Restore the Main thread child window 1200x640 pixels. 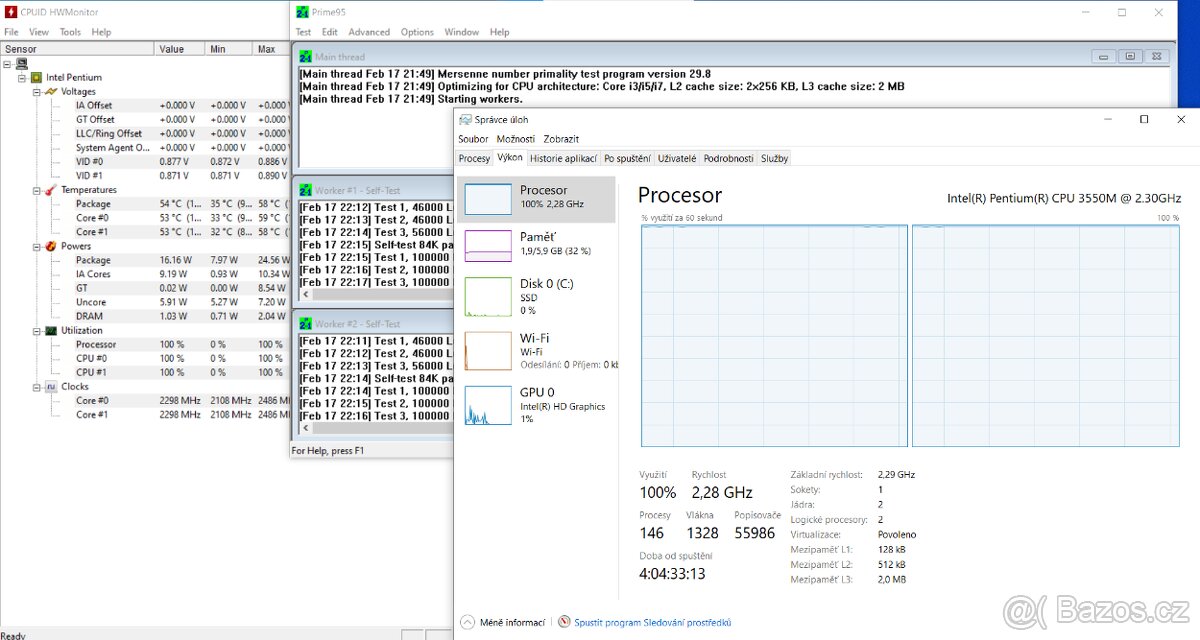1129,57
